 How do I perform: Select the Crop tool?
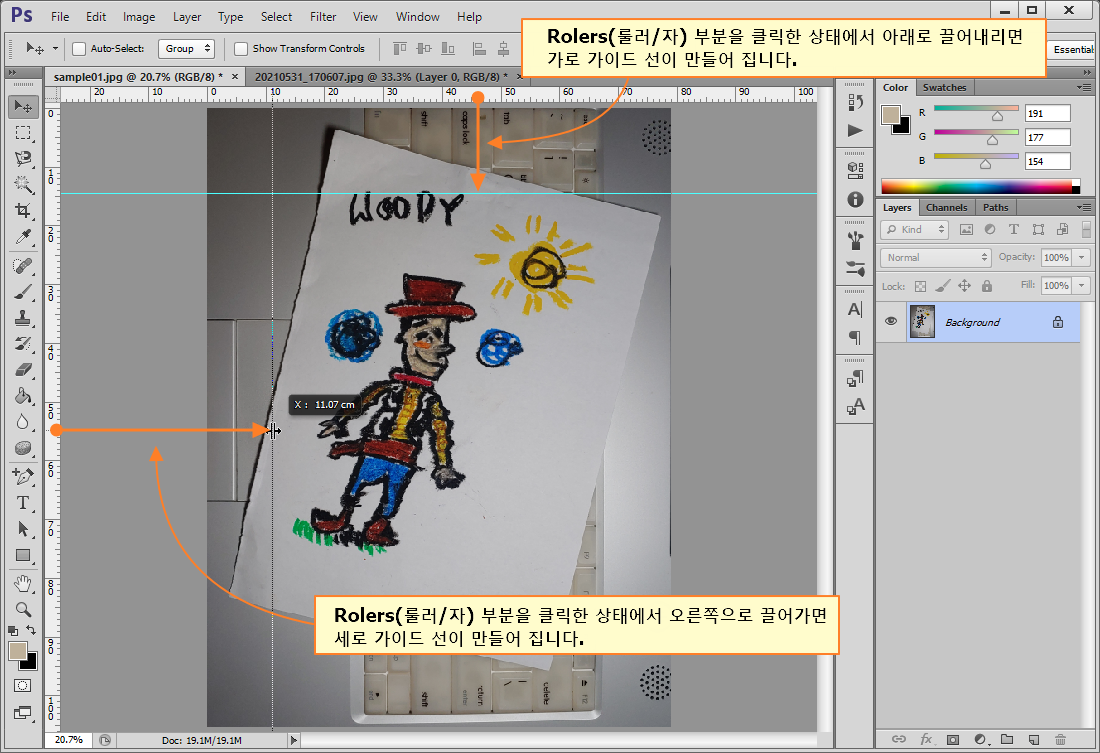(x=23, y=211)
